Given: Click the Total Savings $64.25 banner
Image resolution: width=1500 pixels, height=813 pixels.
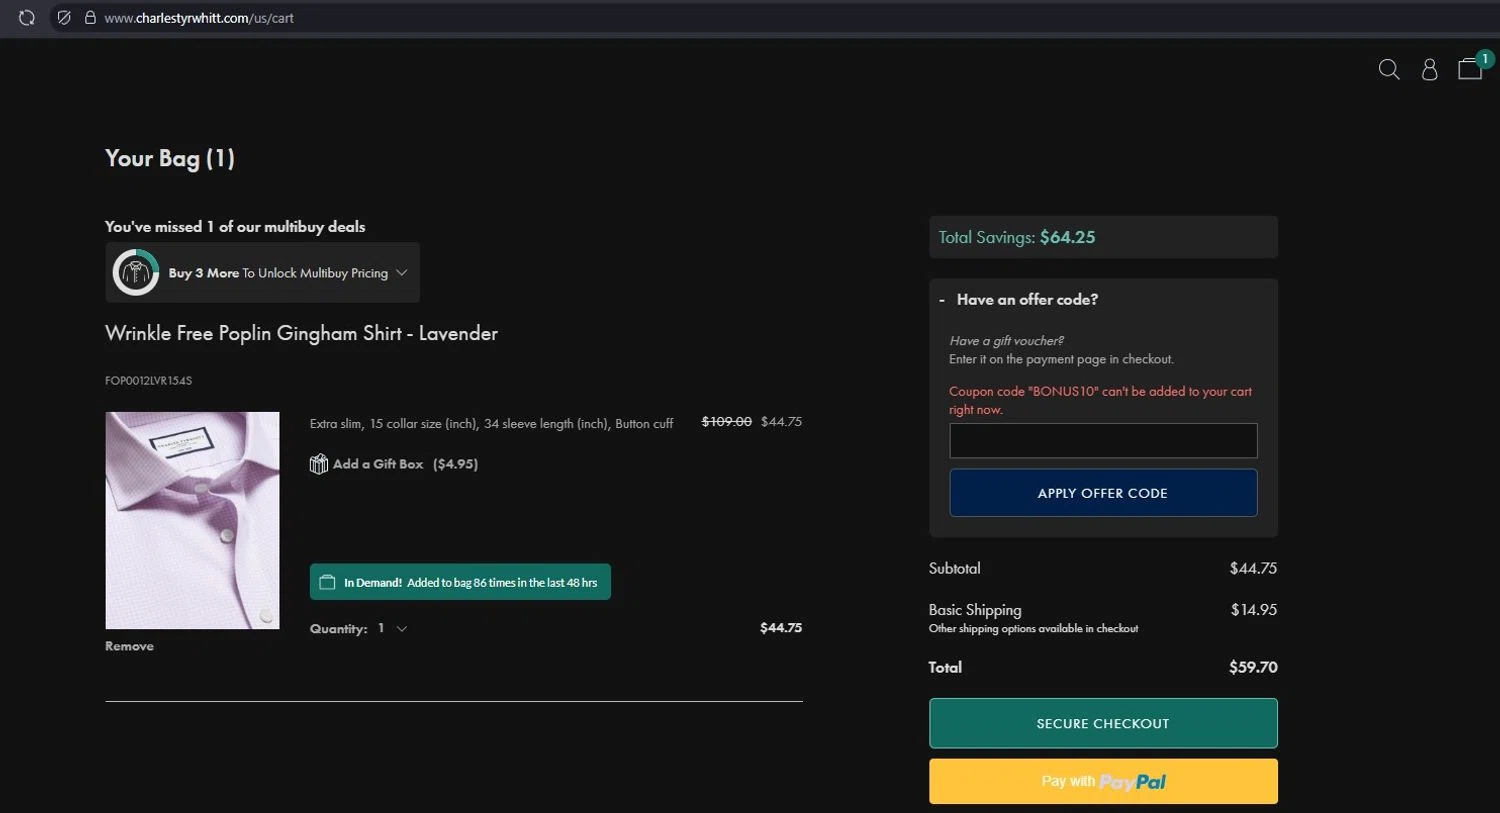Looking at the screenshot, I should tap(1103, 237).
